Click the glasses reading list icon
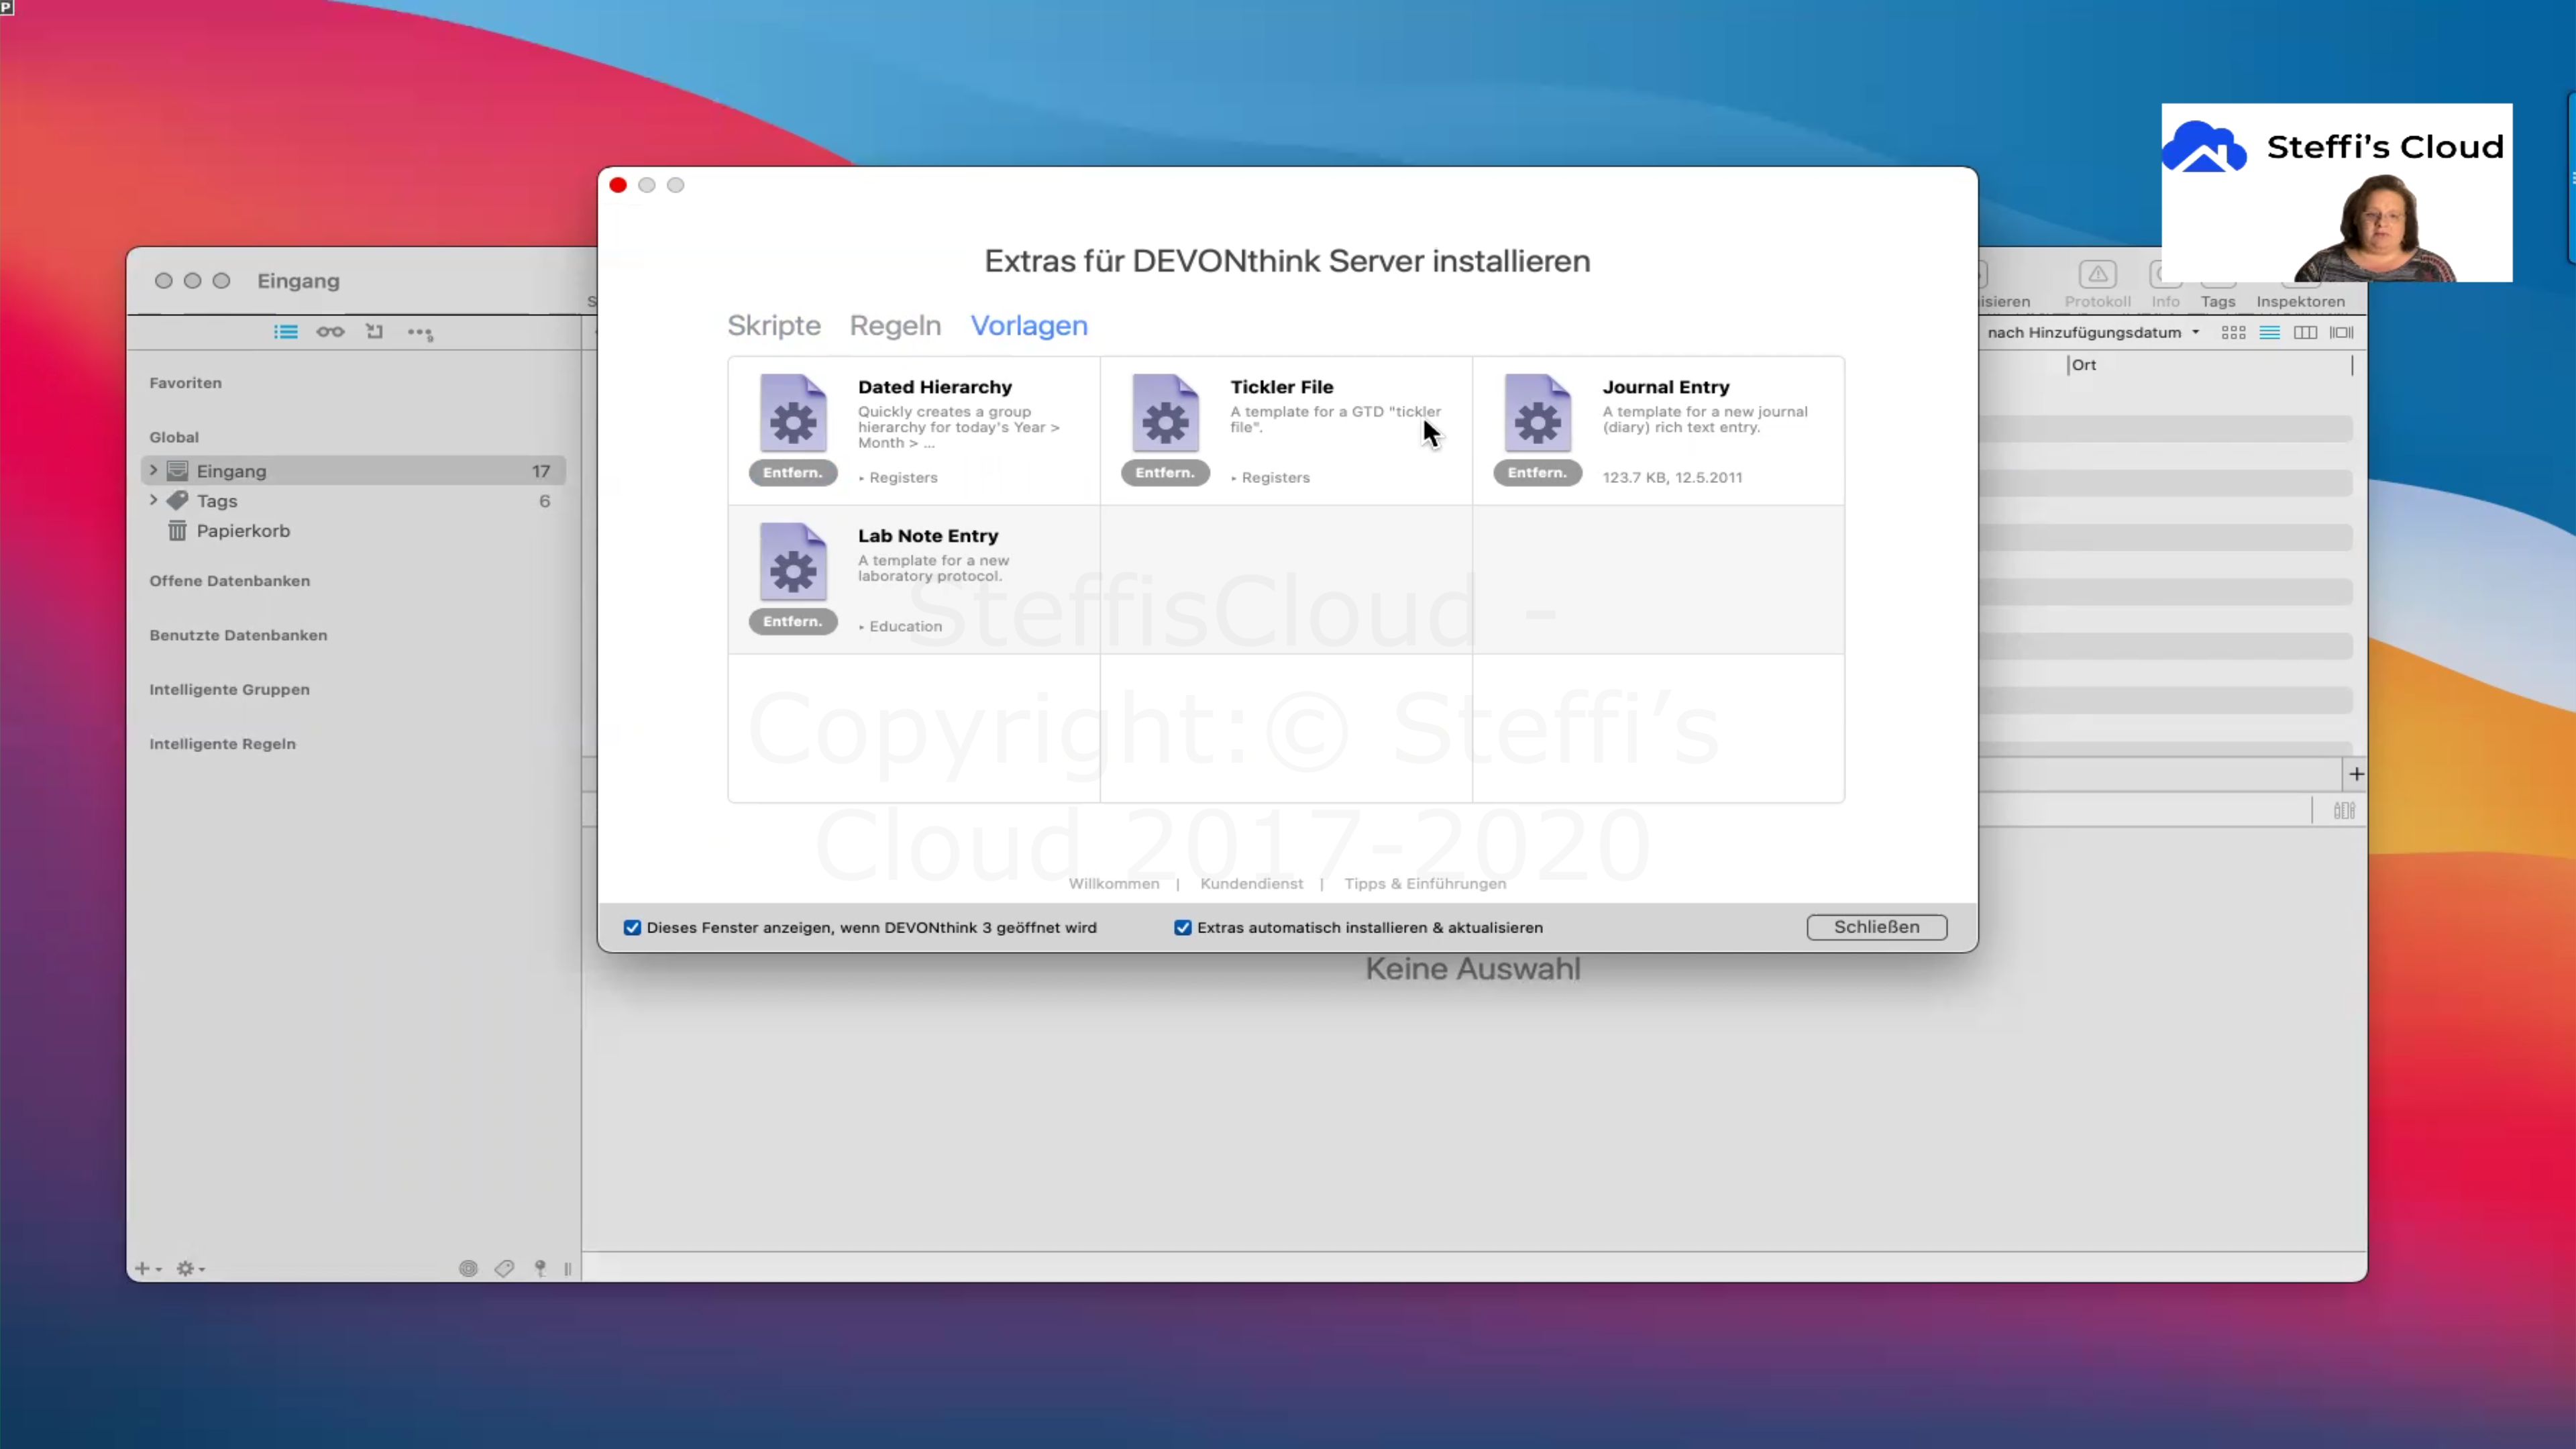This screenshot has width=2576, height=1449. (x=330, y=332)
